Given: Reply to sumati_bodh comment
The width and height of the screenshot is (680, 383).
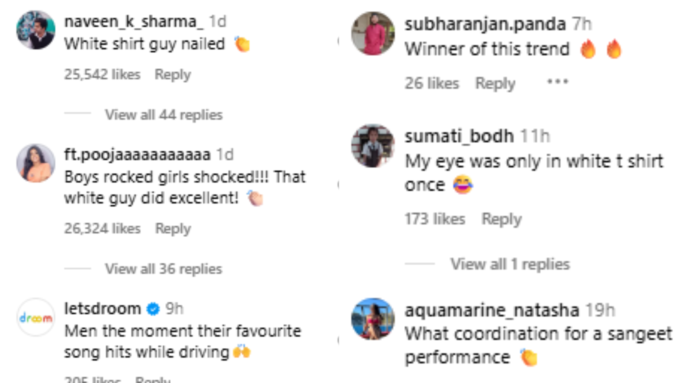Looking at the screenshot, I should click(502, 219).
